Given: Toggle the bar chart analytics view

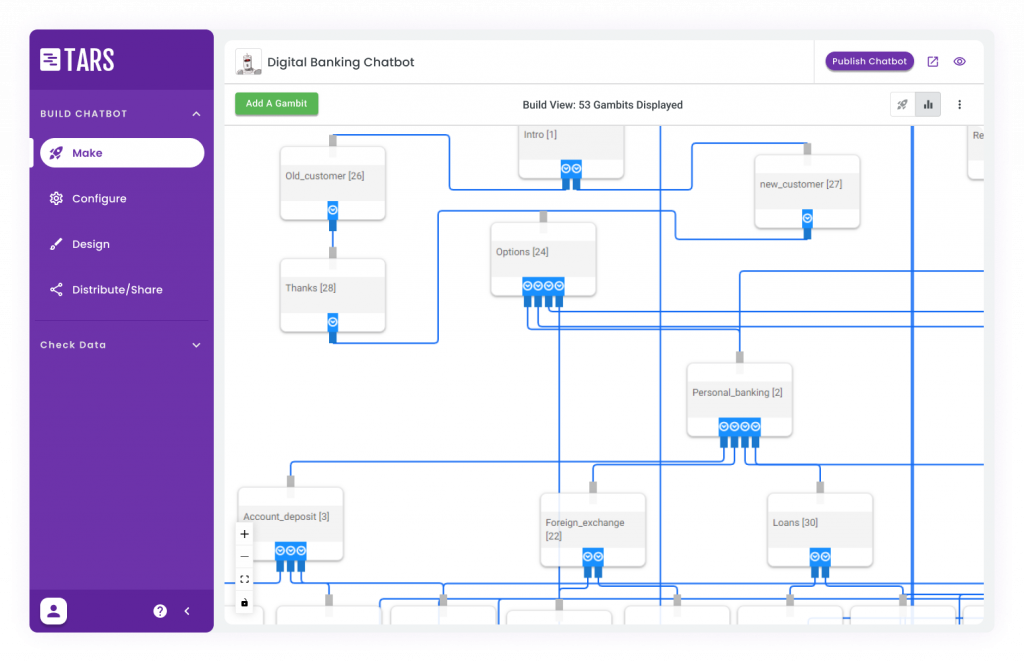Looking at the screenshot, I should point(928,104).
